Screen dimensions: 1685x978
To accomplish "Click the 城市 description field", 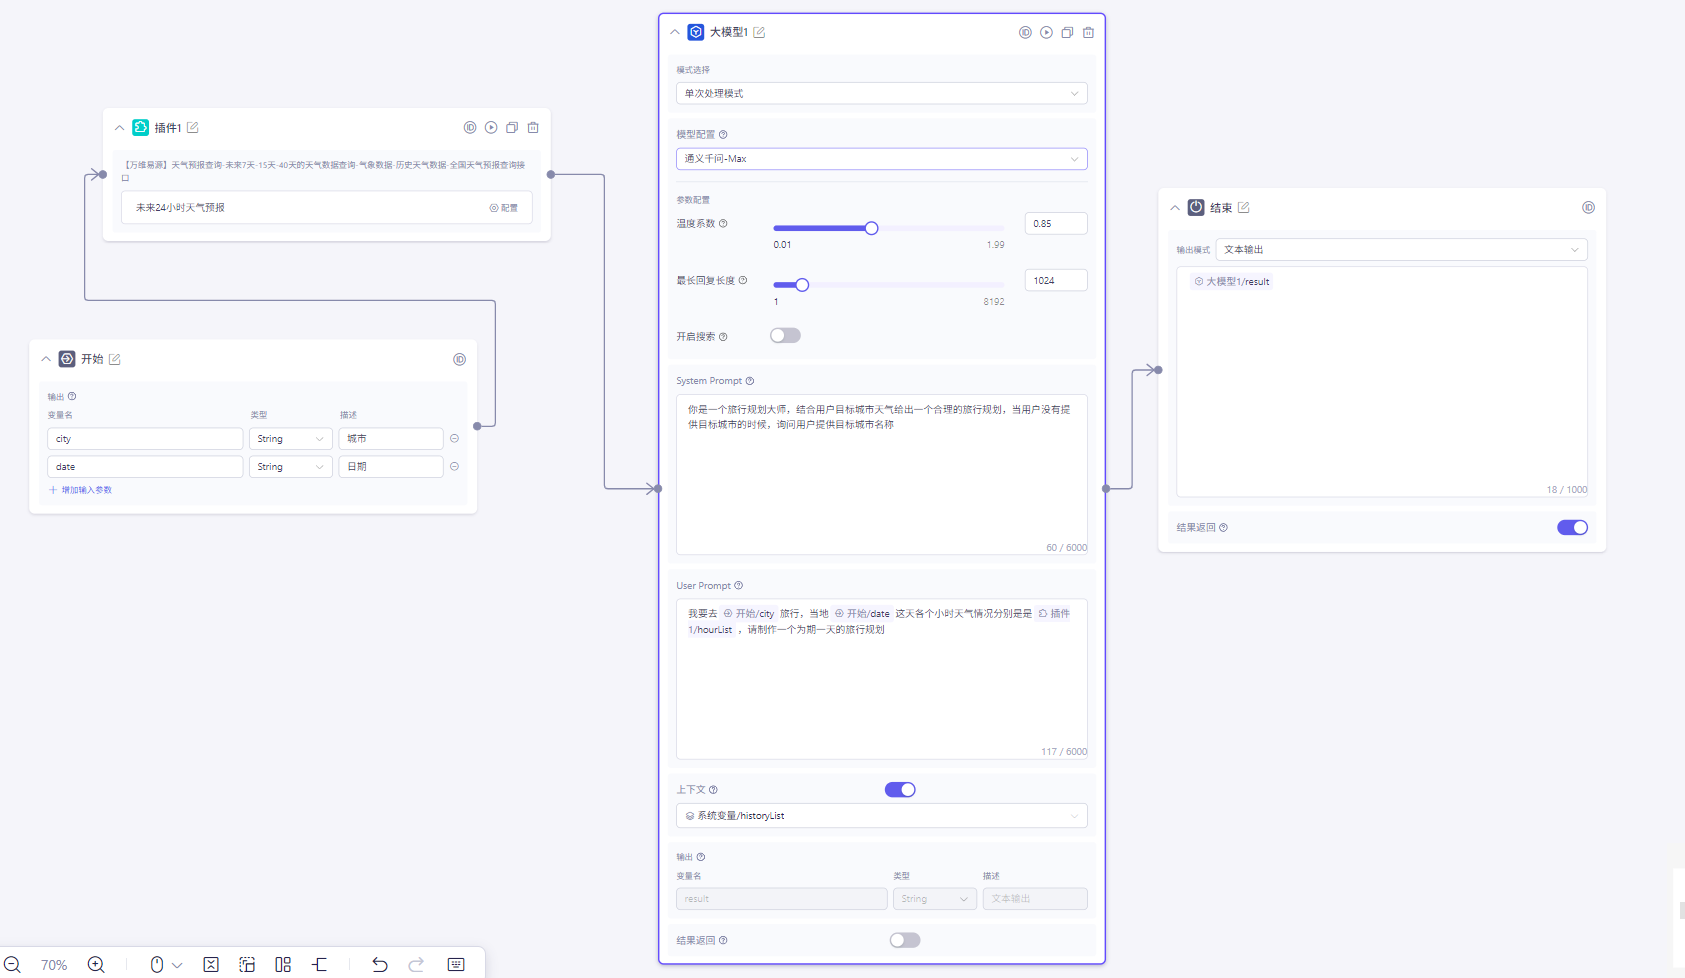I will point(391,439).
